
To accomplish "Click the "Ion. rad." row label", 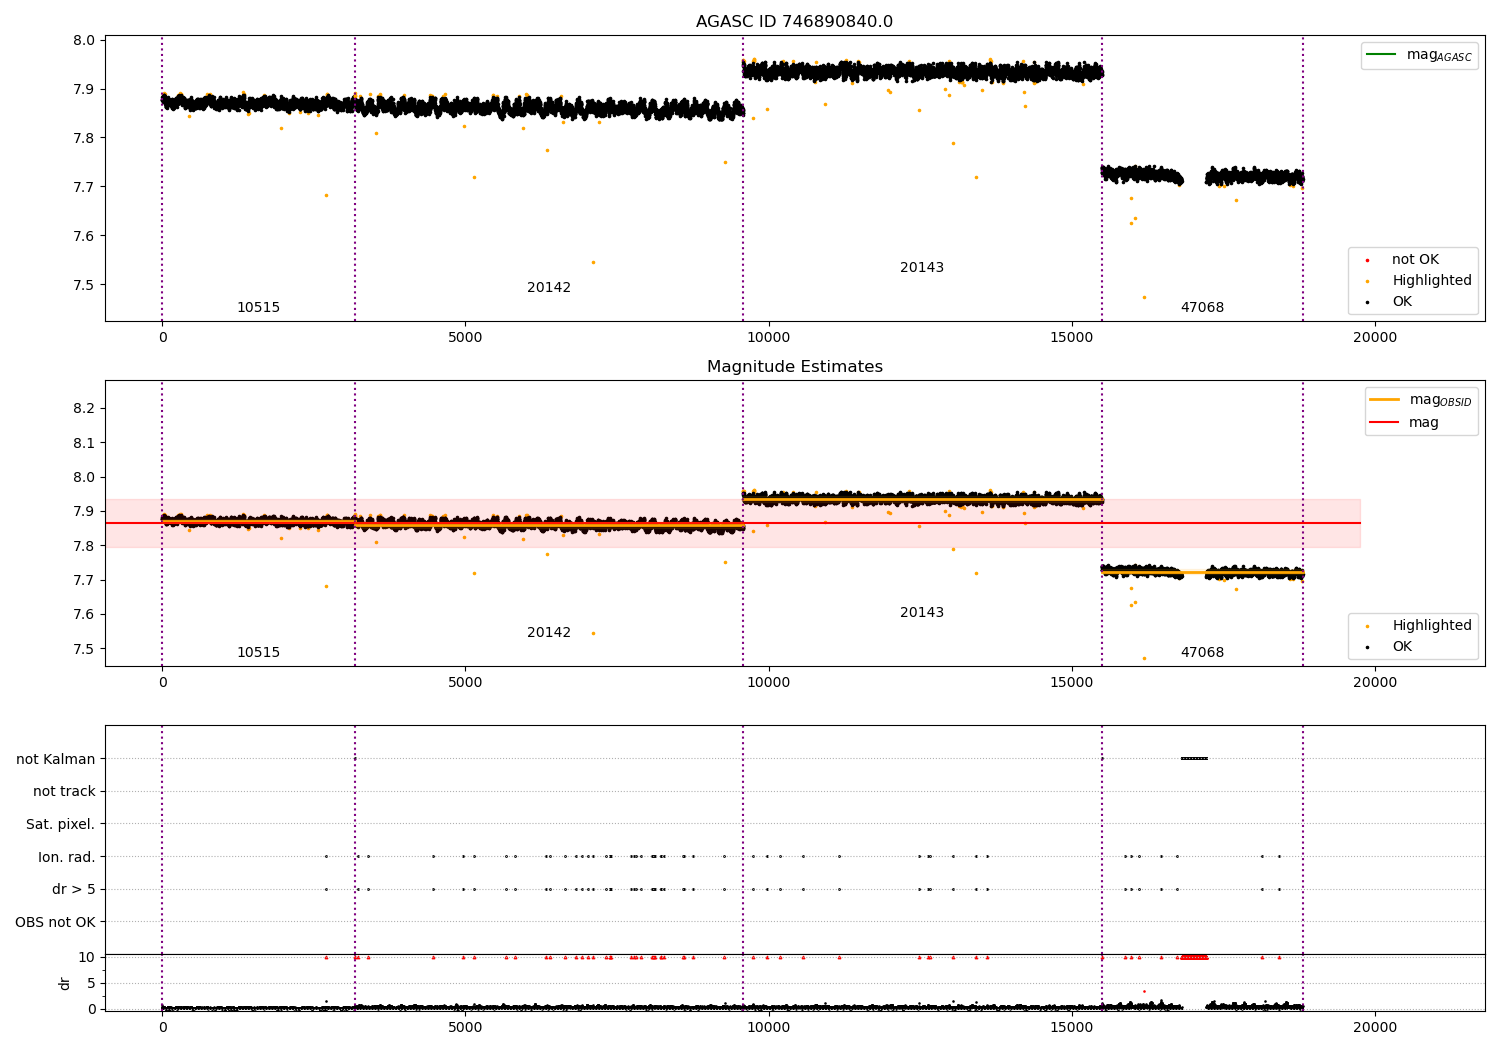I will (x=67, y=857).
